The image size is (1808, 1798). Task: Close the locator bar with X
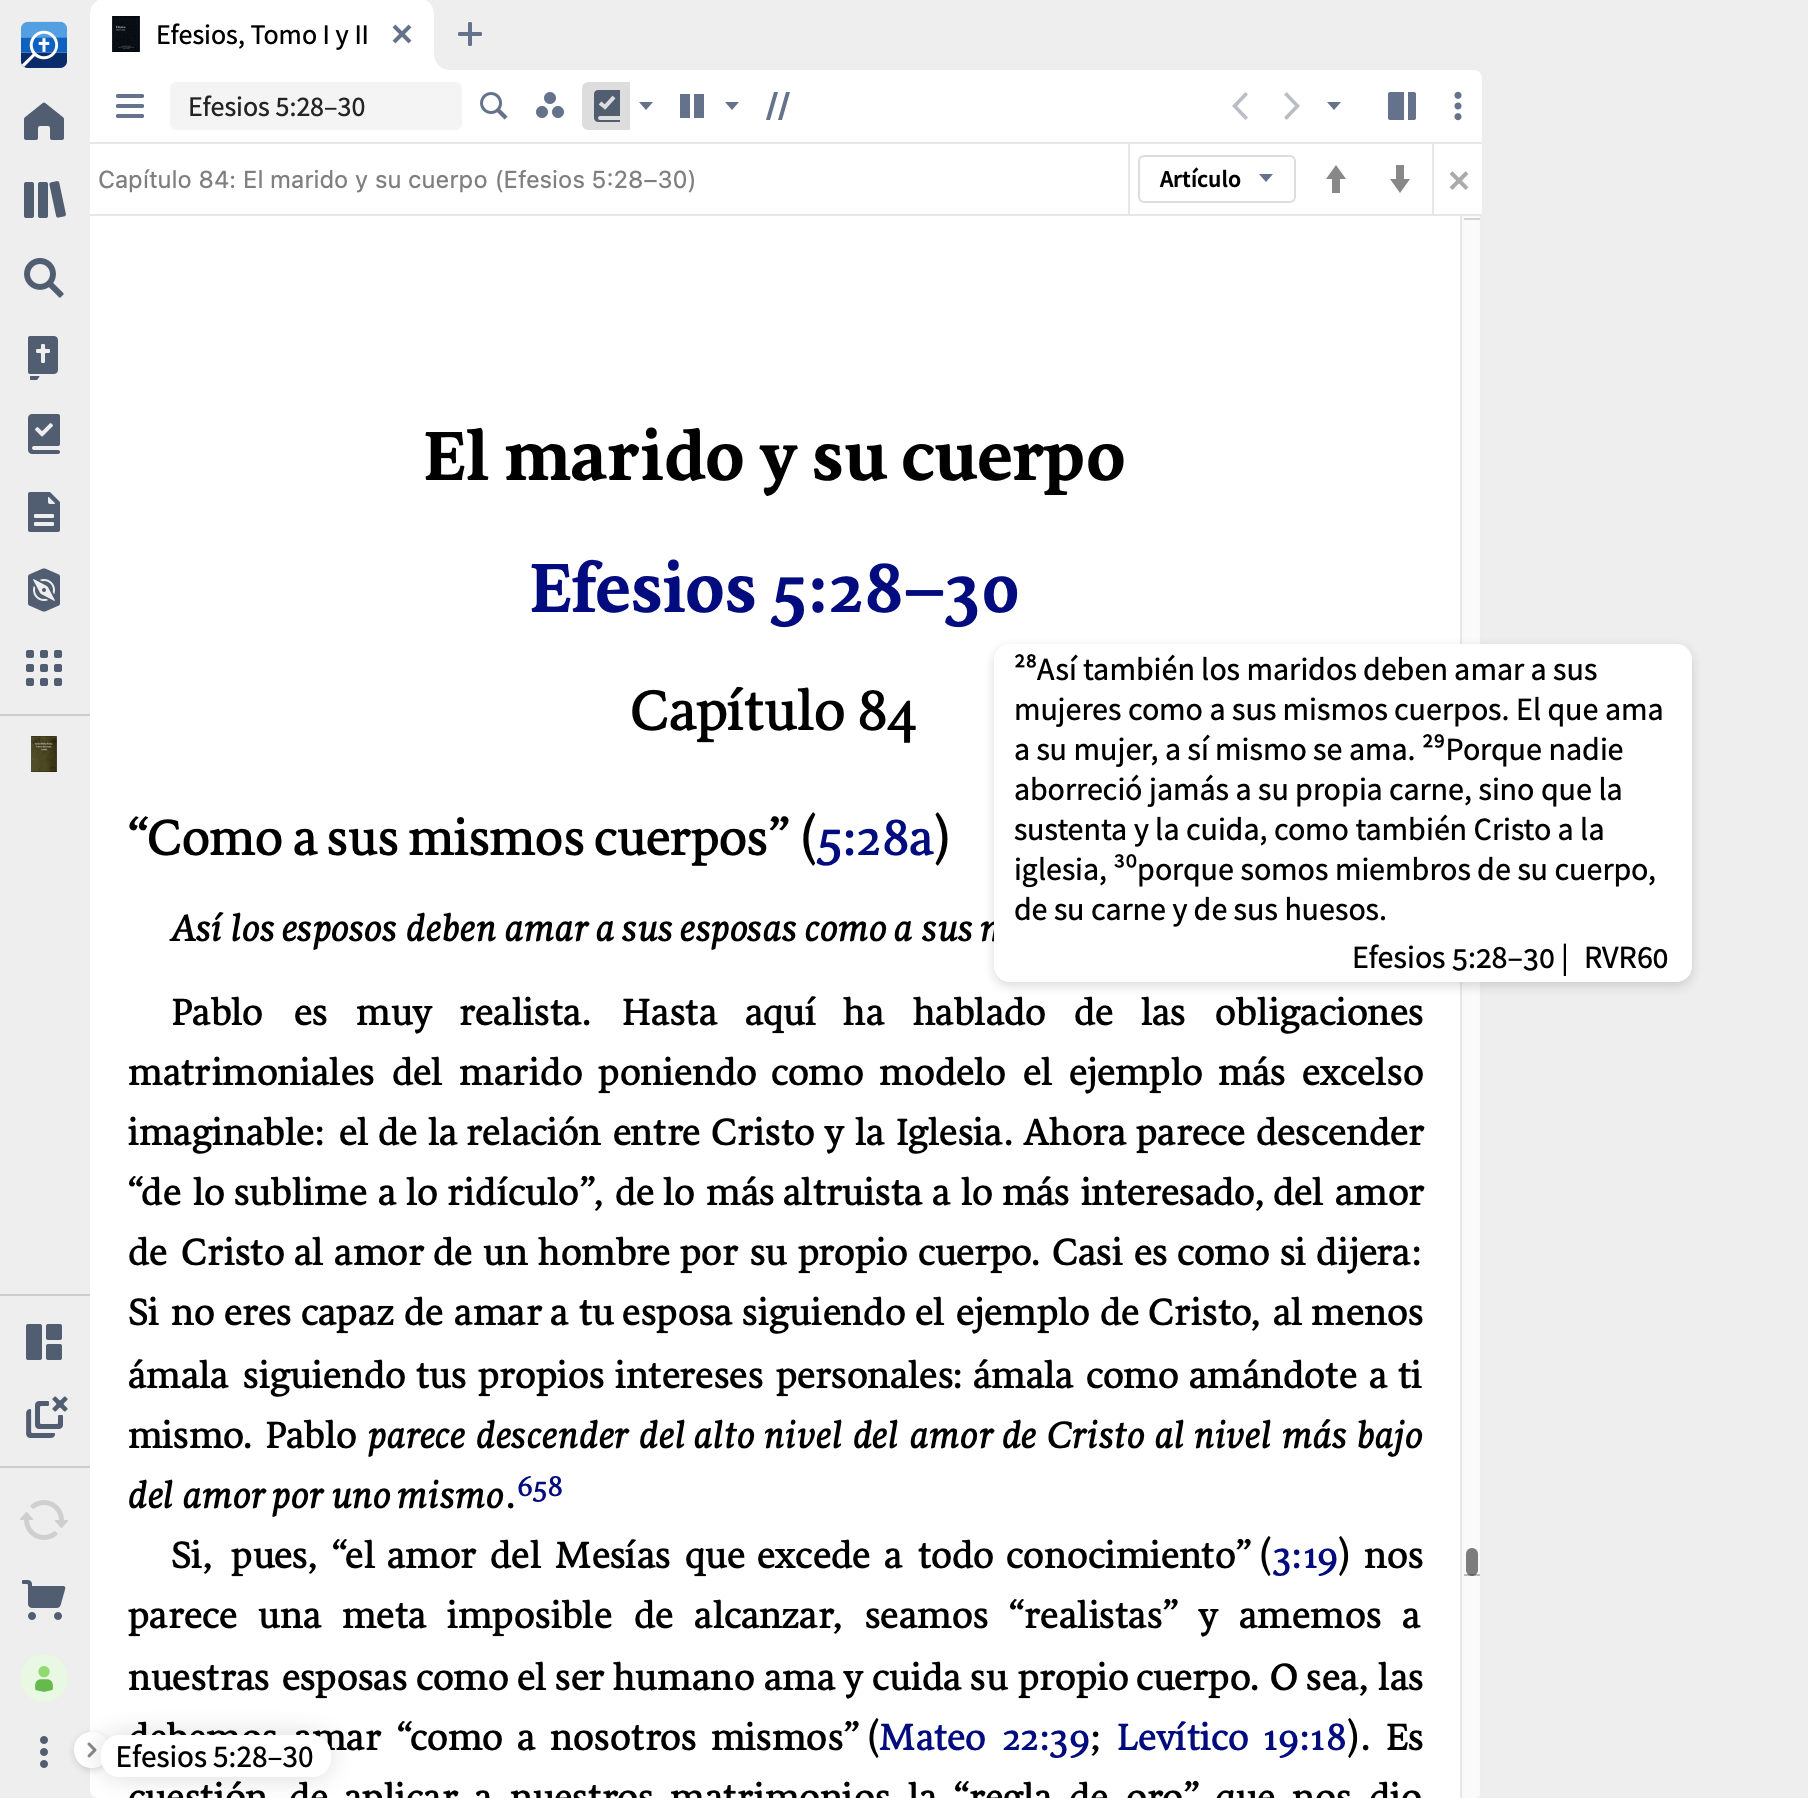(1459, 181)
